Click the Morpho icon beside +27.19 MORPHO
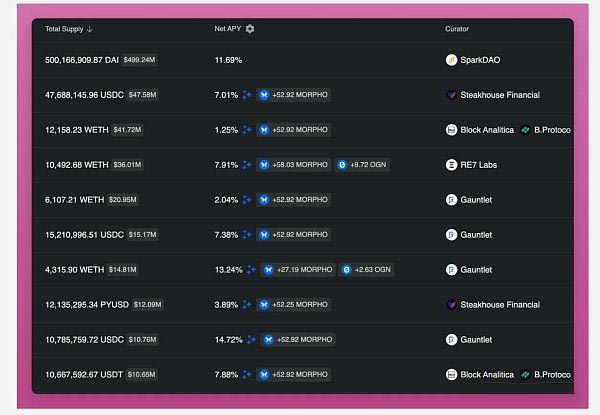This screenshot has width=600, height=415. point(267,270)
